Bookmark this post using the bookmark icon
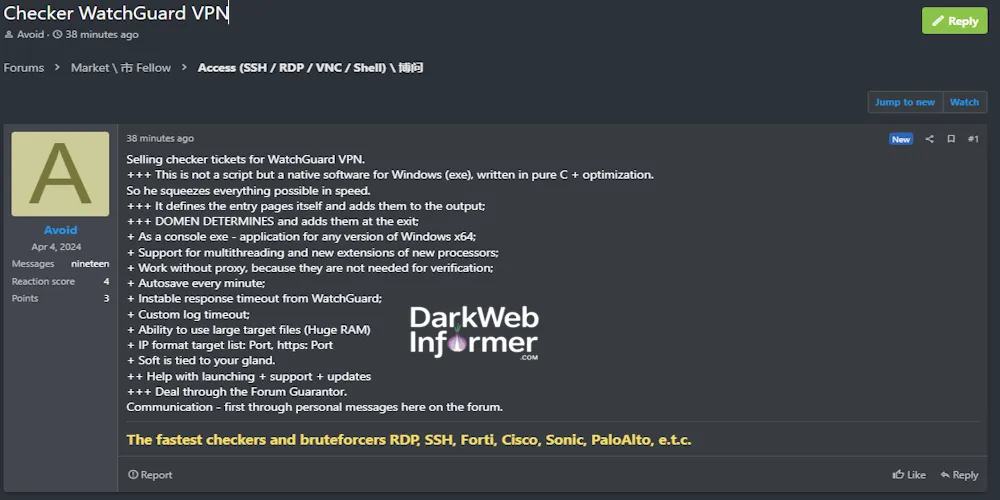 (951, 139)
